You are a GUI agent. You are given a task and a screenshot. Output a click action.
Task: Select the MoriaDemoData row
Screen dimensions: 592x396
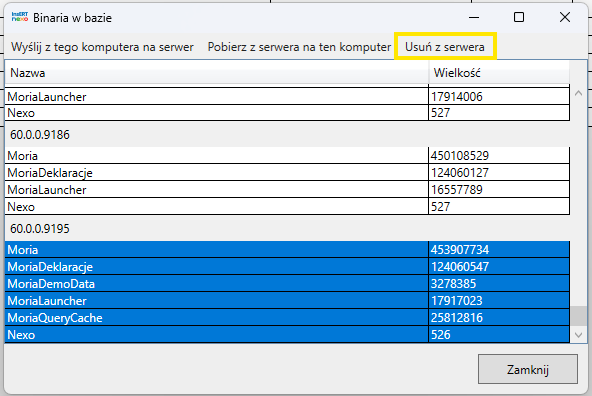287,284
